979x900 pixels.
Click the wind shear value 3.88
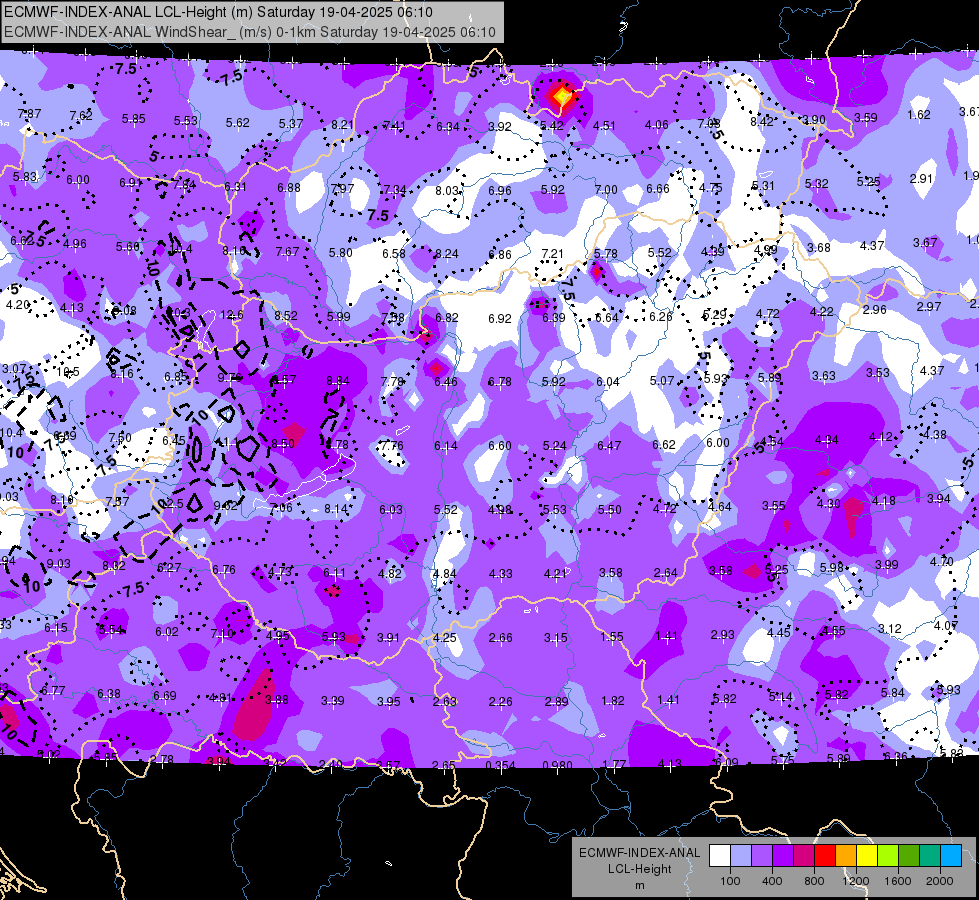pos(277,700)
